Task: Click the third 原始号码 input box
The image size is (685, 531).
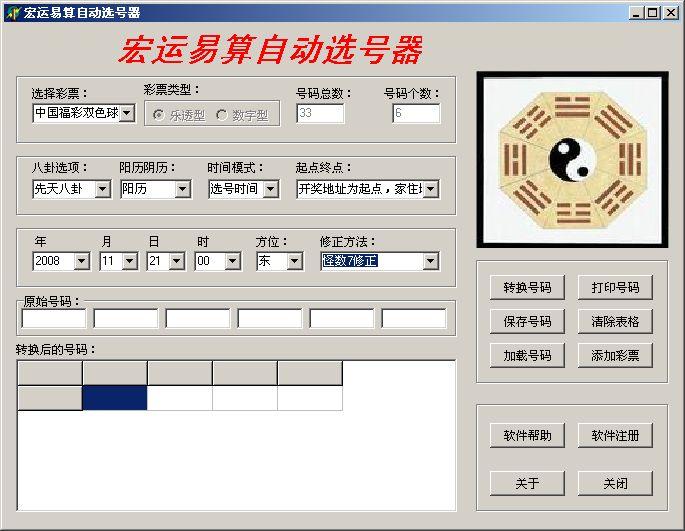Action: (x=198, y=318)
